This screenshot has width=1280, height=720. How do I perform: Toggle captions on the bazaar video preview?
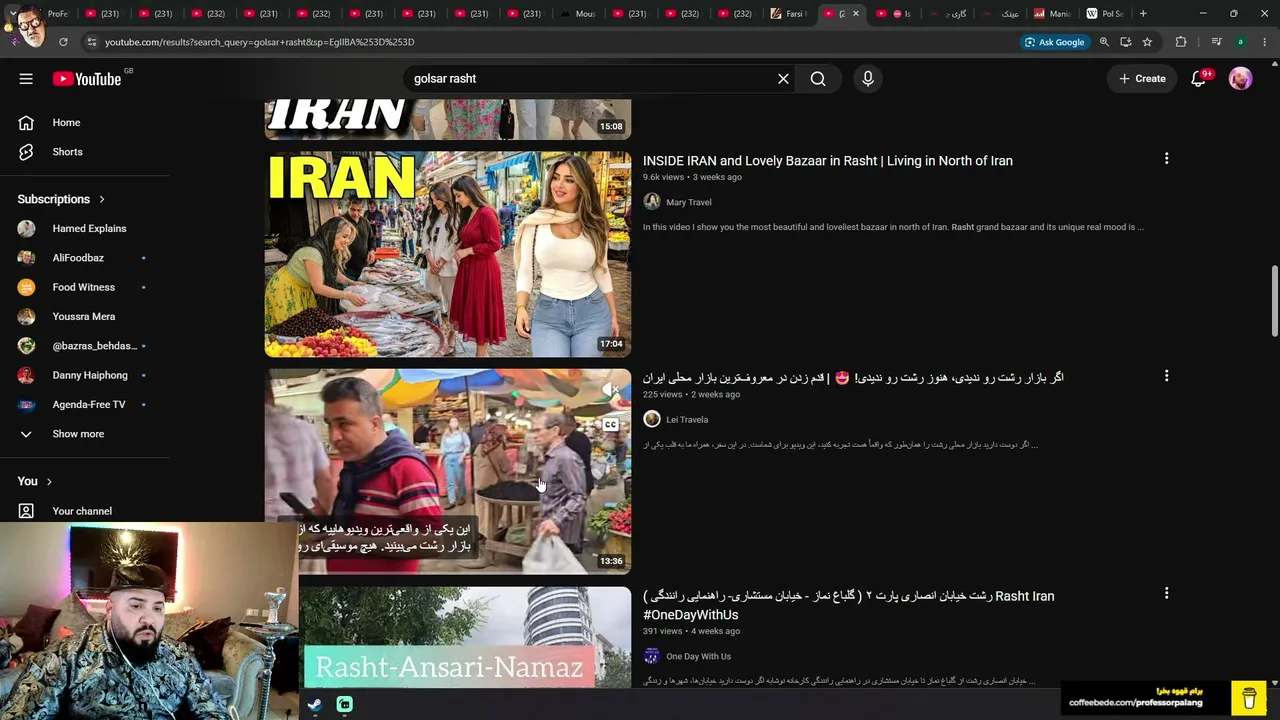tap(610, 425)
